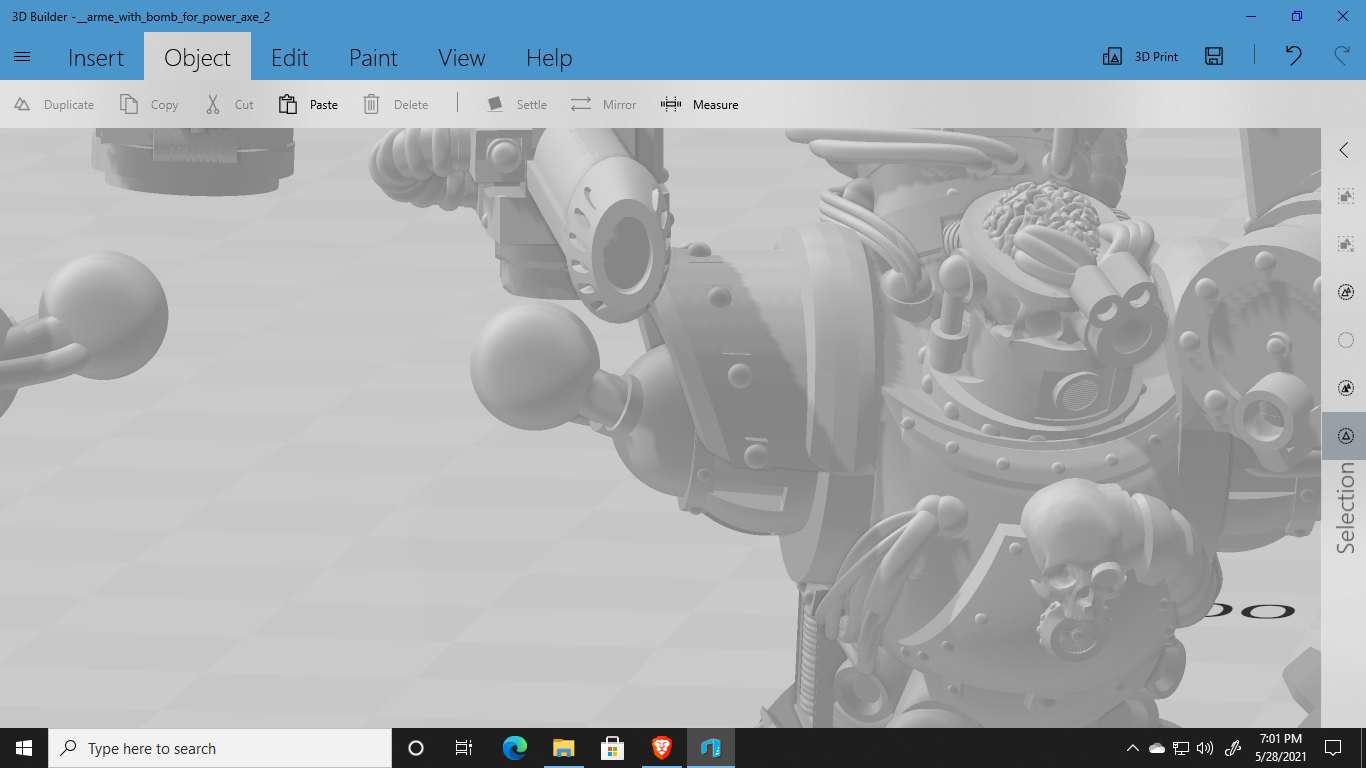This screenshot has width=1366, height=768.
Task: Open the Windows Ink pen tray icon
Action: 1233,748
